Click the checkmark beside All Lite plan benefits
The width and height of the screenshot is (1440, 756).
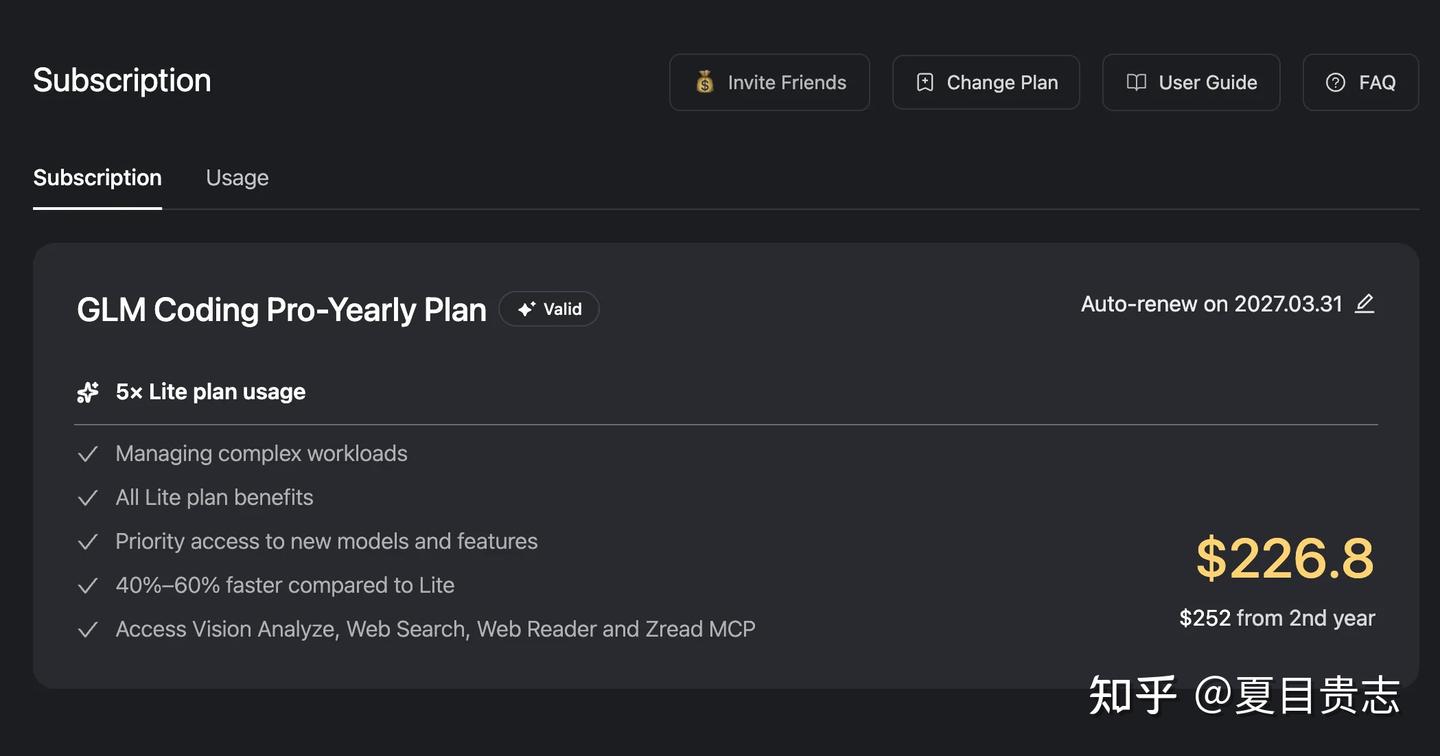click(88, 498)
